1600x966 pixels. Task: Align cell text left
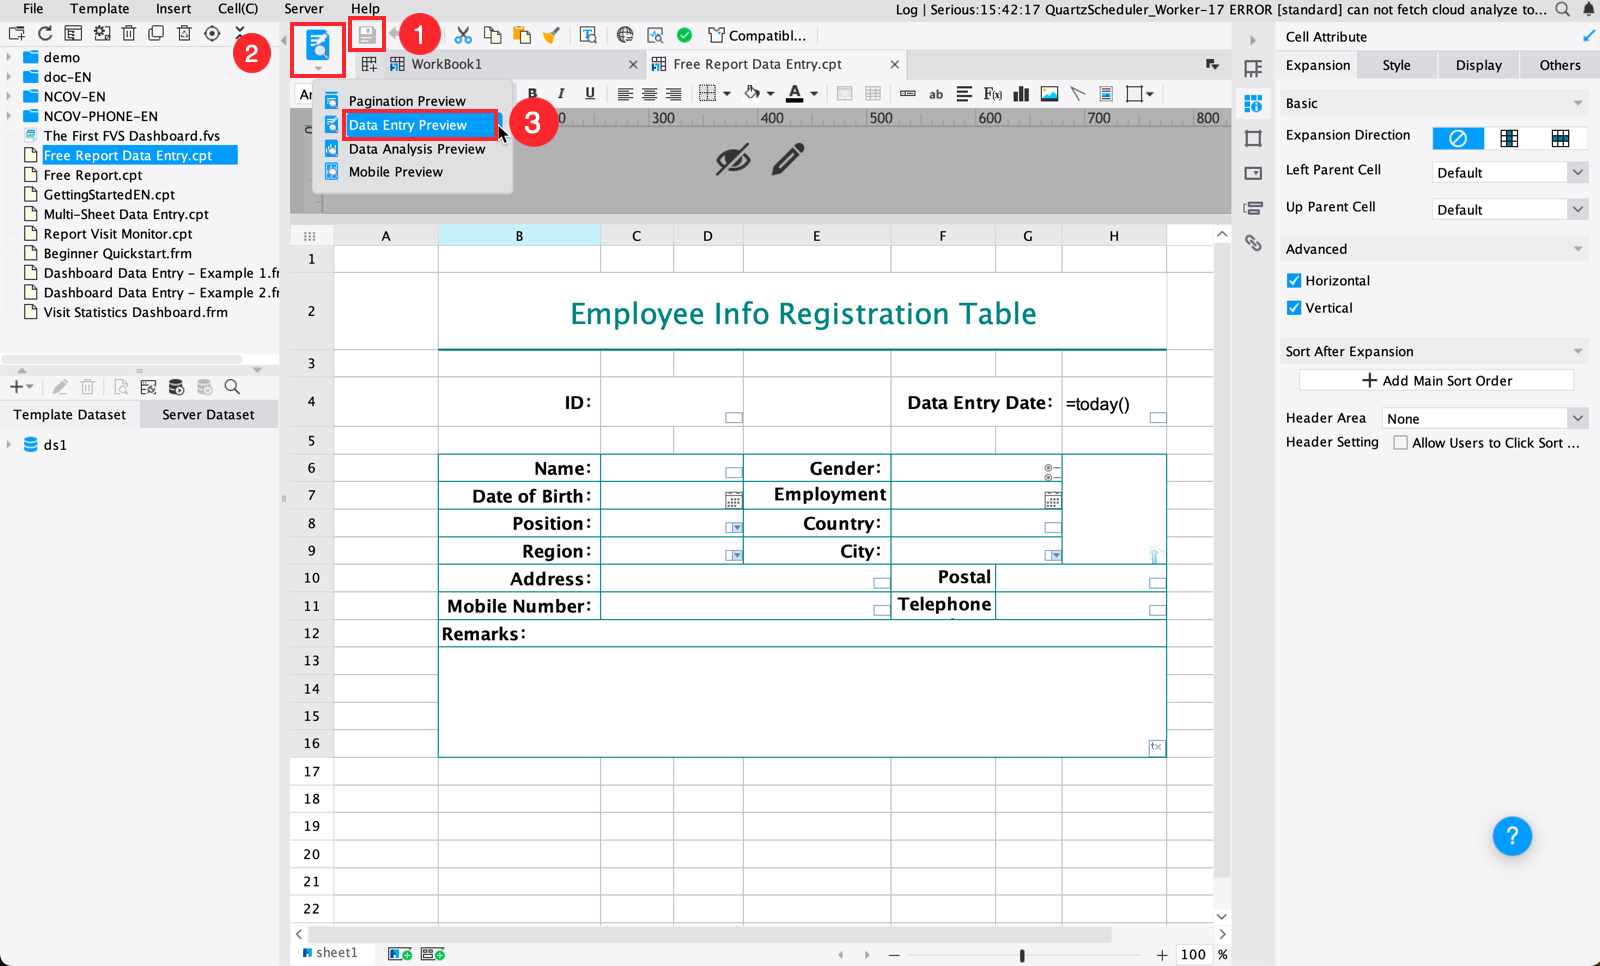tap(625, 94)
